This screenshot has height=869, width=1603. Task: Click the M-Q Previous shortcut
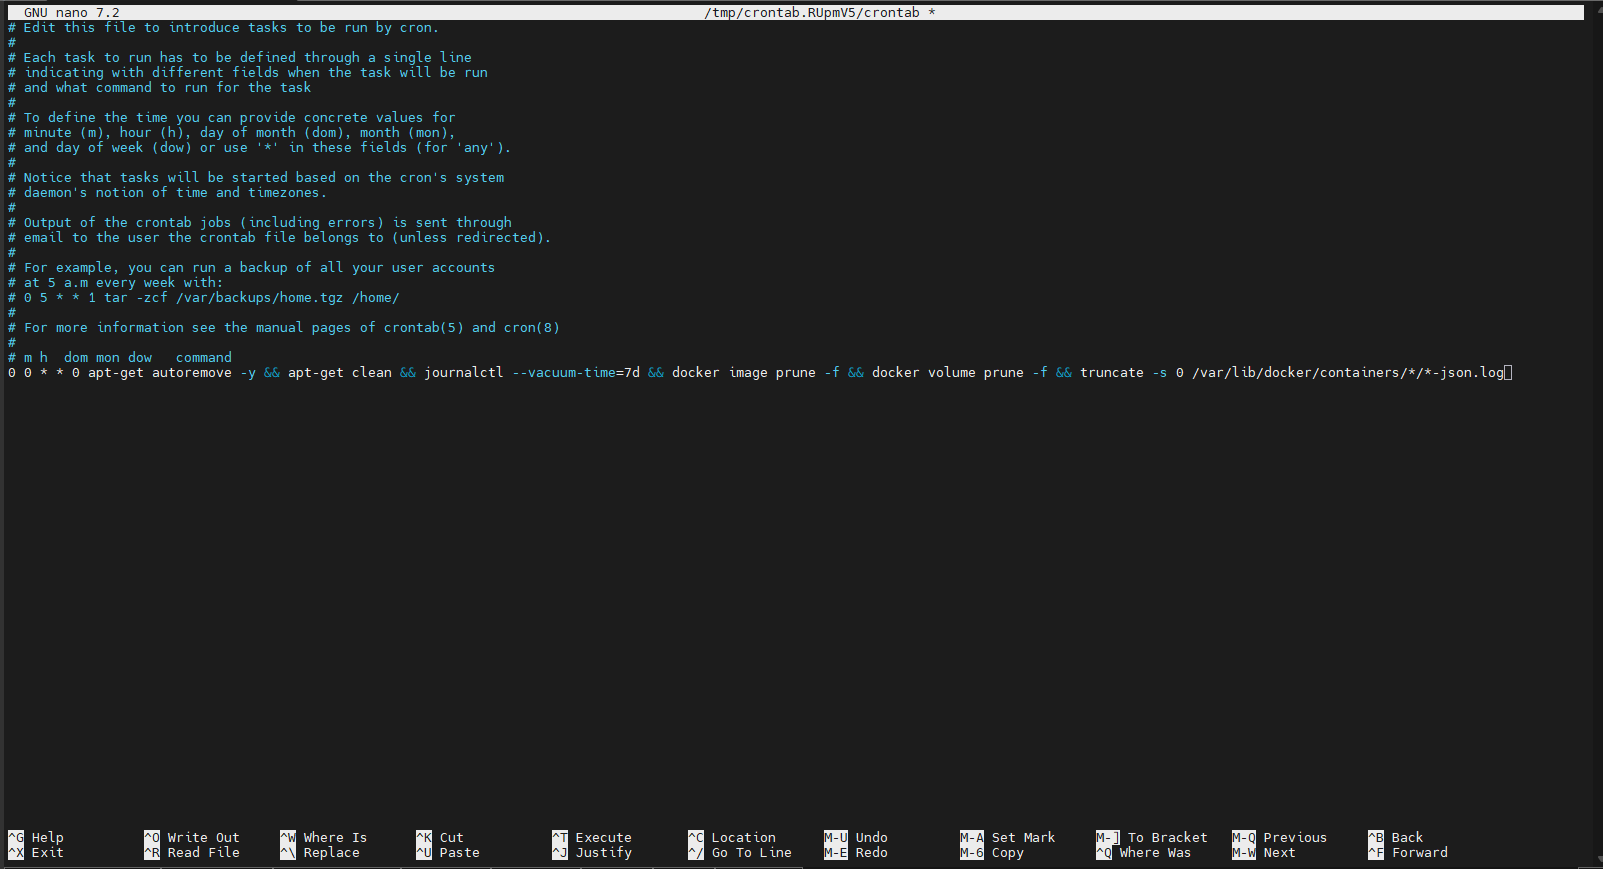tap(1280, 838)
